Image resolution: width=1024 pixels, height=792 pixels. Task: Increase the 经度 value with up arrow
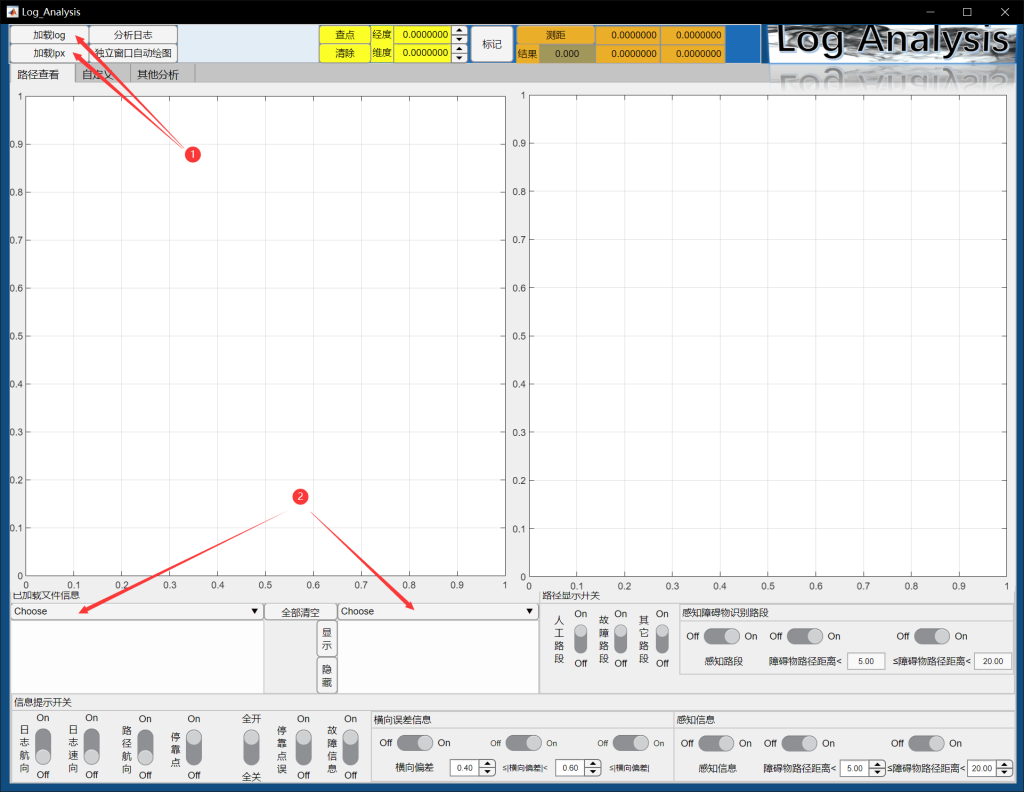(459, 30)
